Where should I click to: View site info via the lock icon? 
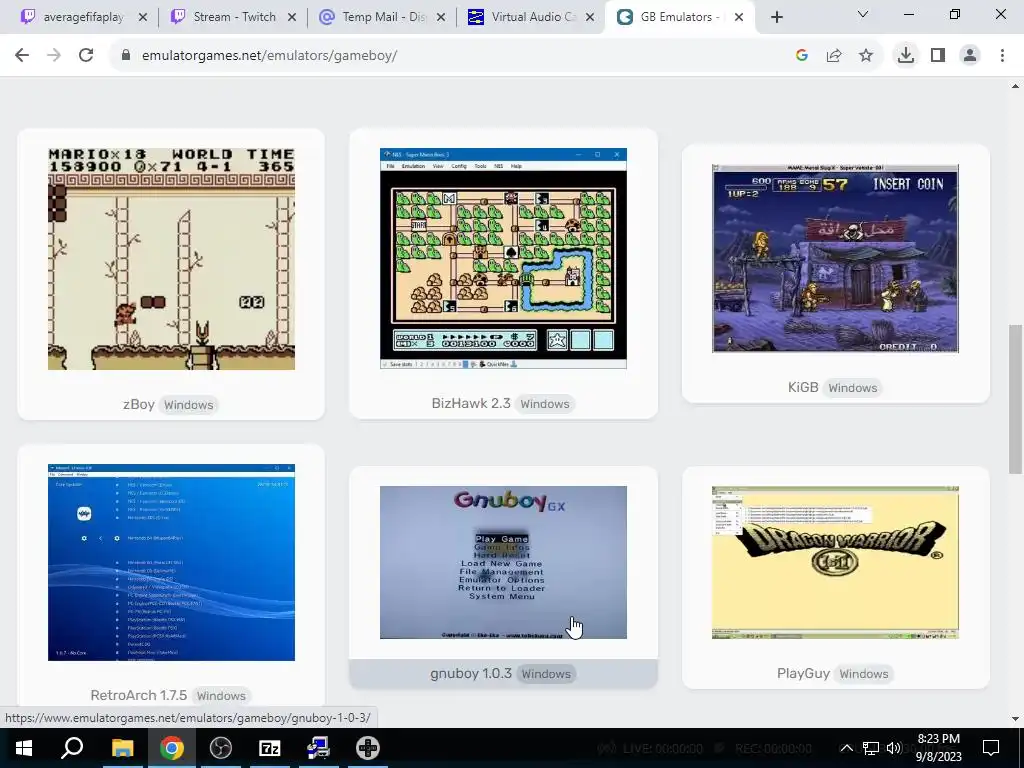(x=126, y=56)
